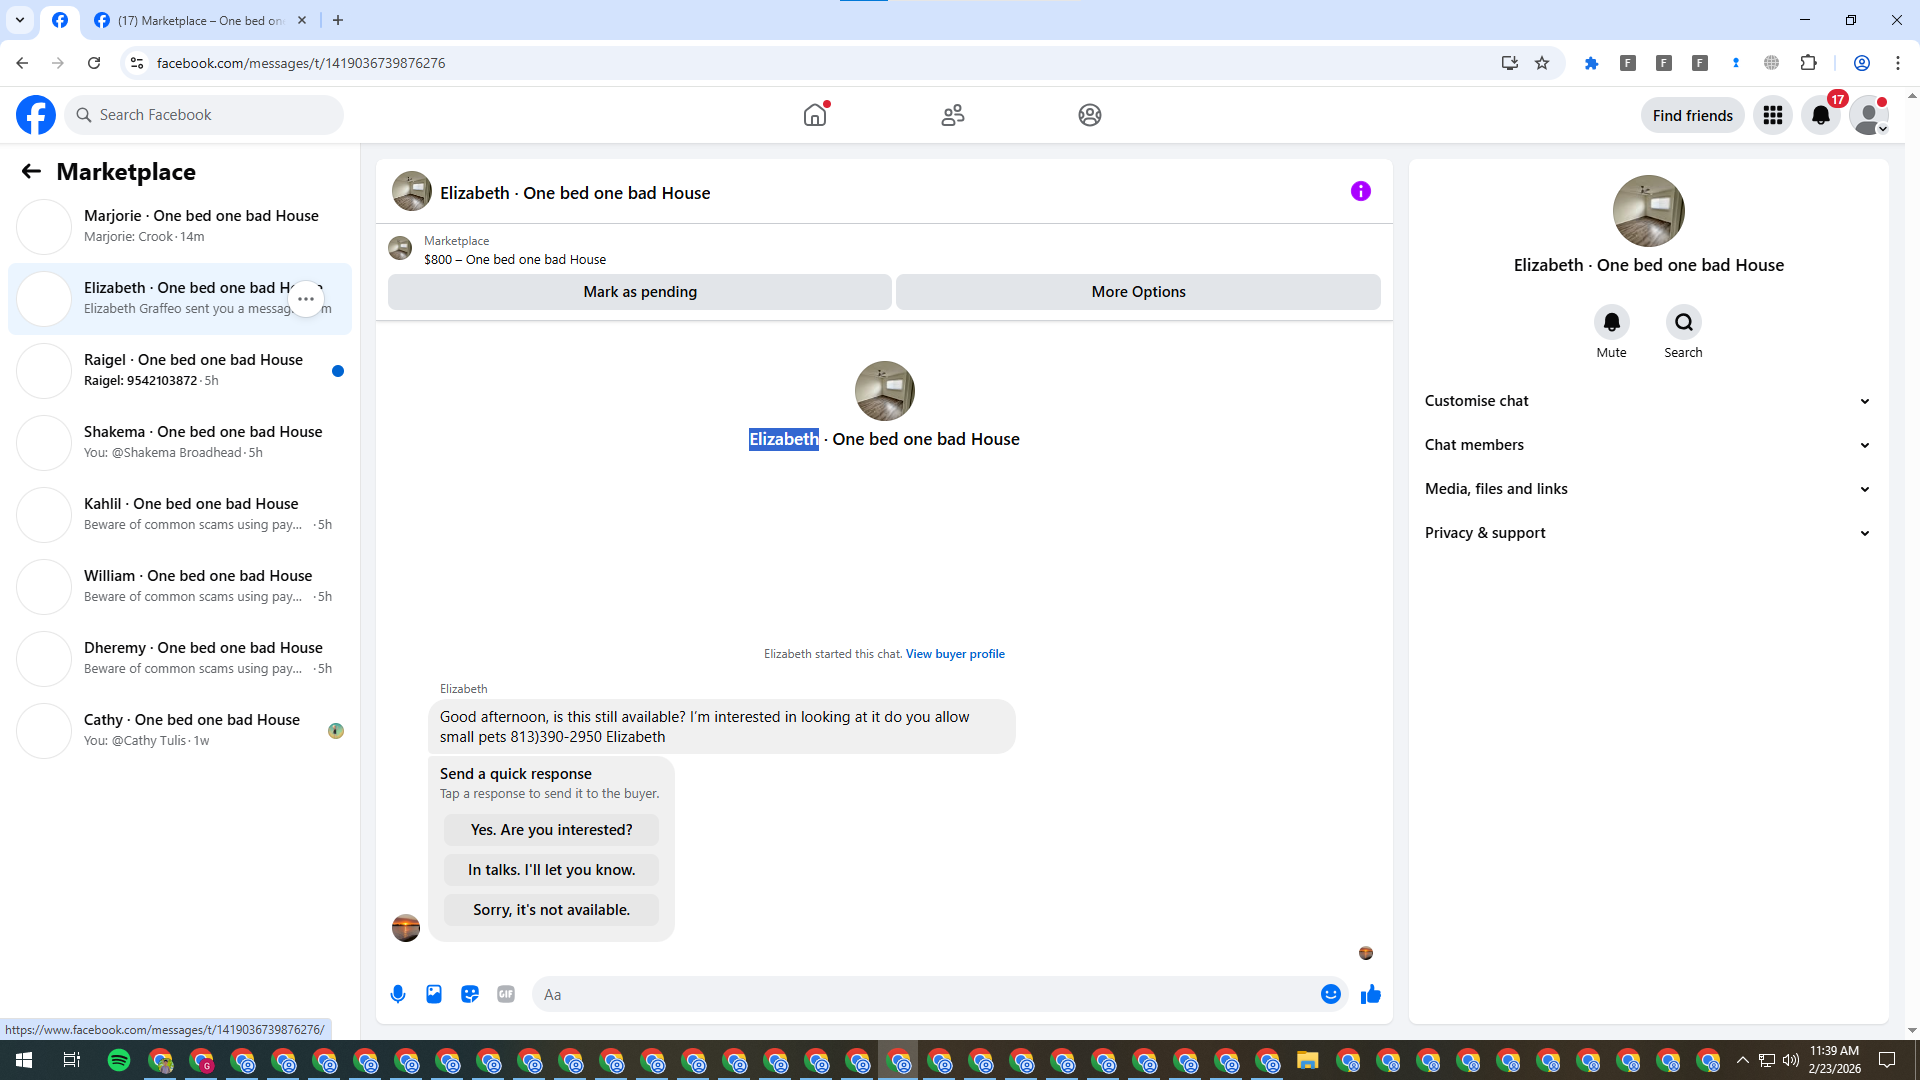
Task: Click the View buyer profile link
Action: coord(955,654)
